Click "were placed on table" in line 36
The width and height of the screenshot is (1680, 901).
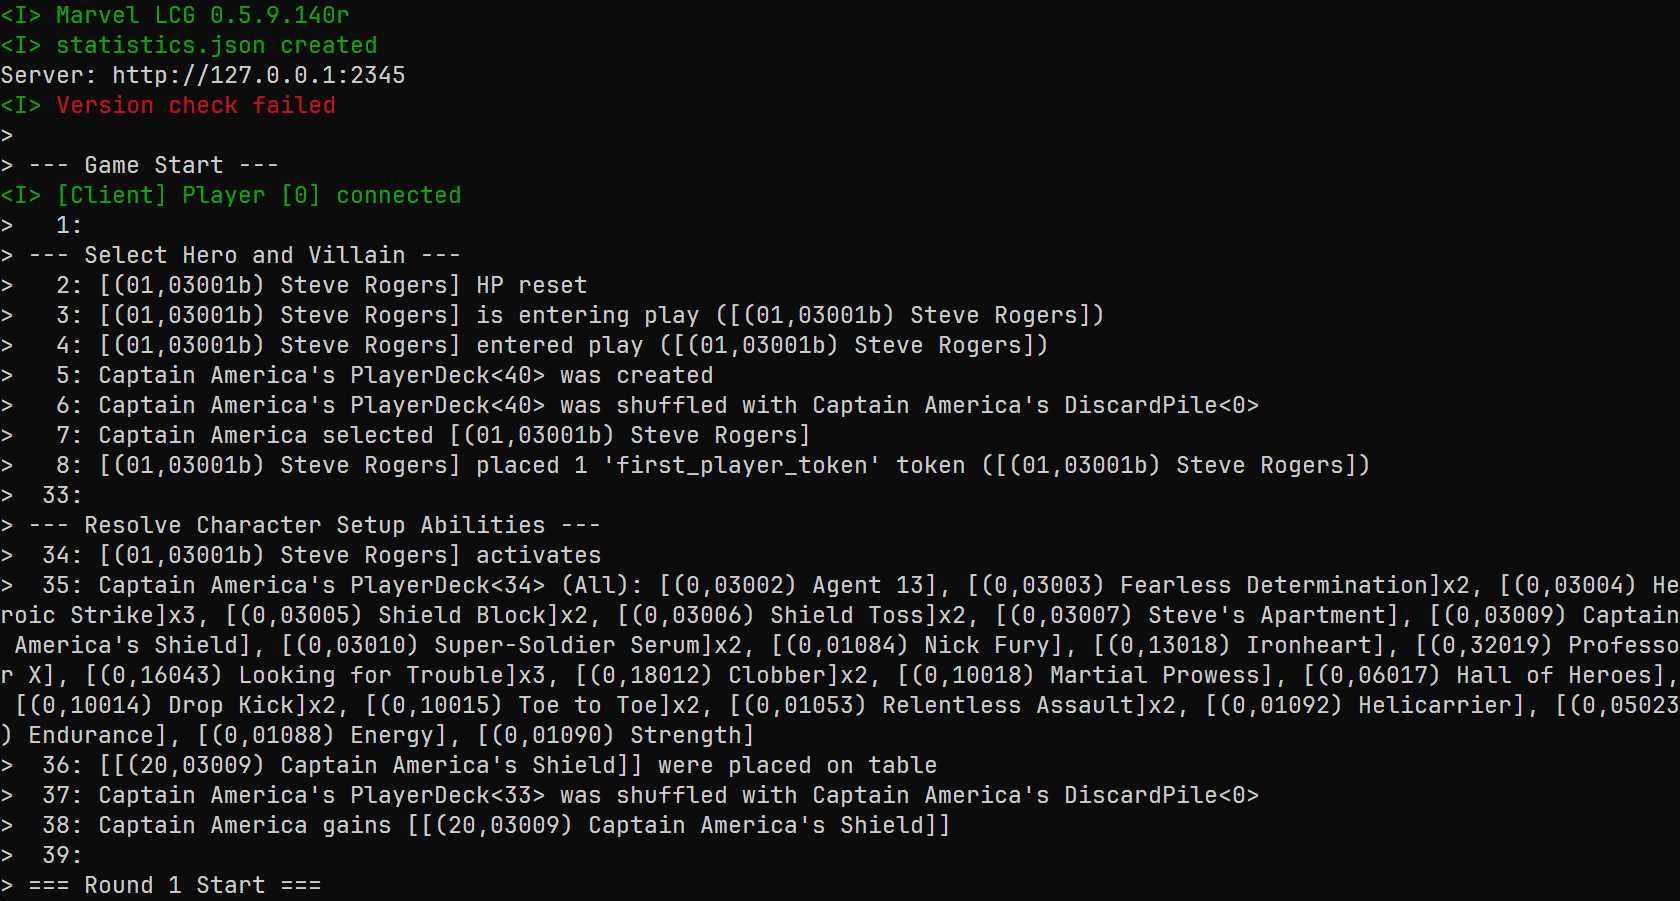click(x=797, y=765)
